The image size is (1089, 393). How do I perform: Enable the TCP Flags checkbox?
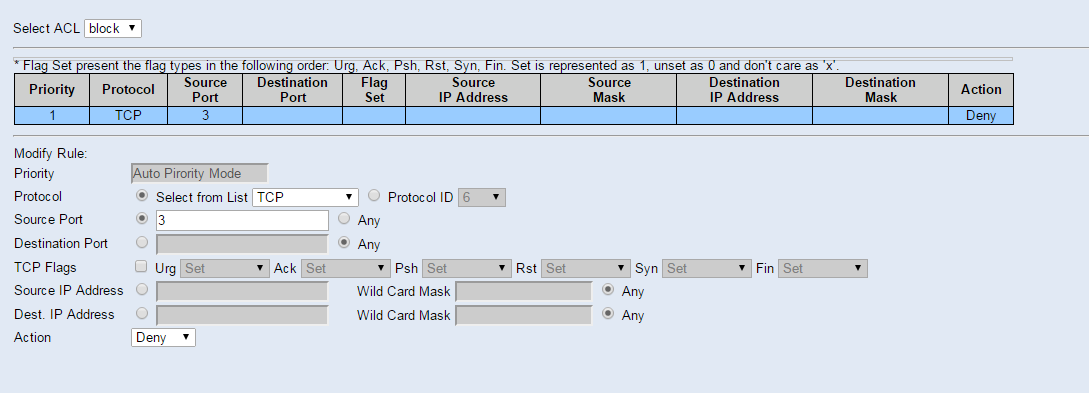tap(142, 266)
